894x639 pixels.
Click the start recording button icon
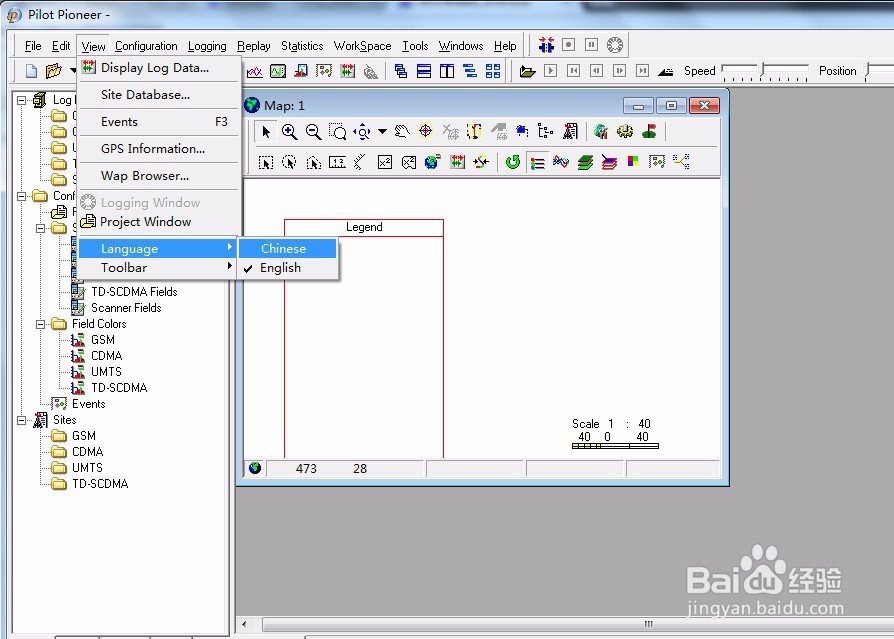click(568, 44)
